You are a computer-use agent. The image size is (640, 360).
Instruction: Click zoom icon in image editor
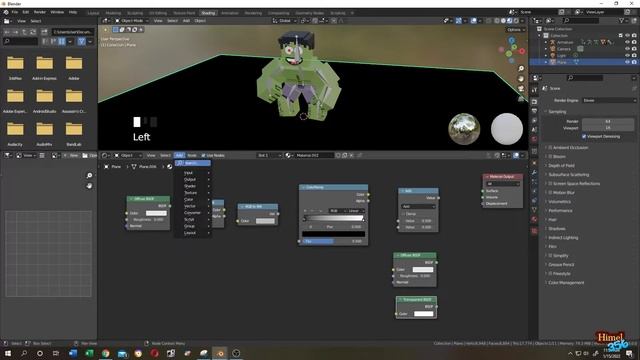click(x=89, y=176)
